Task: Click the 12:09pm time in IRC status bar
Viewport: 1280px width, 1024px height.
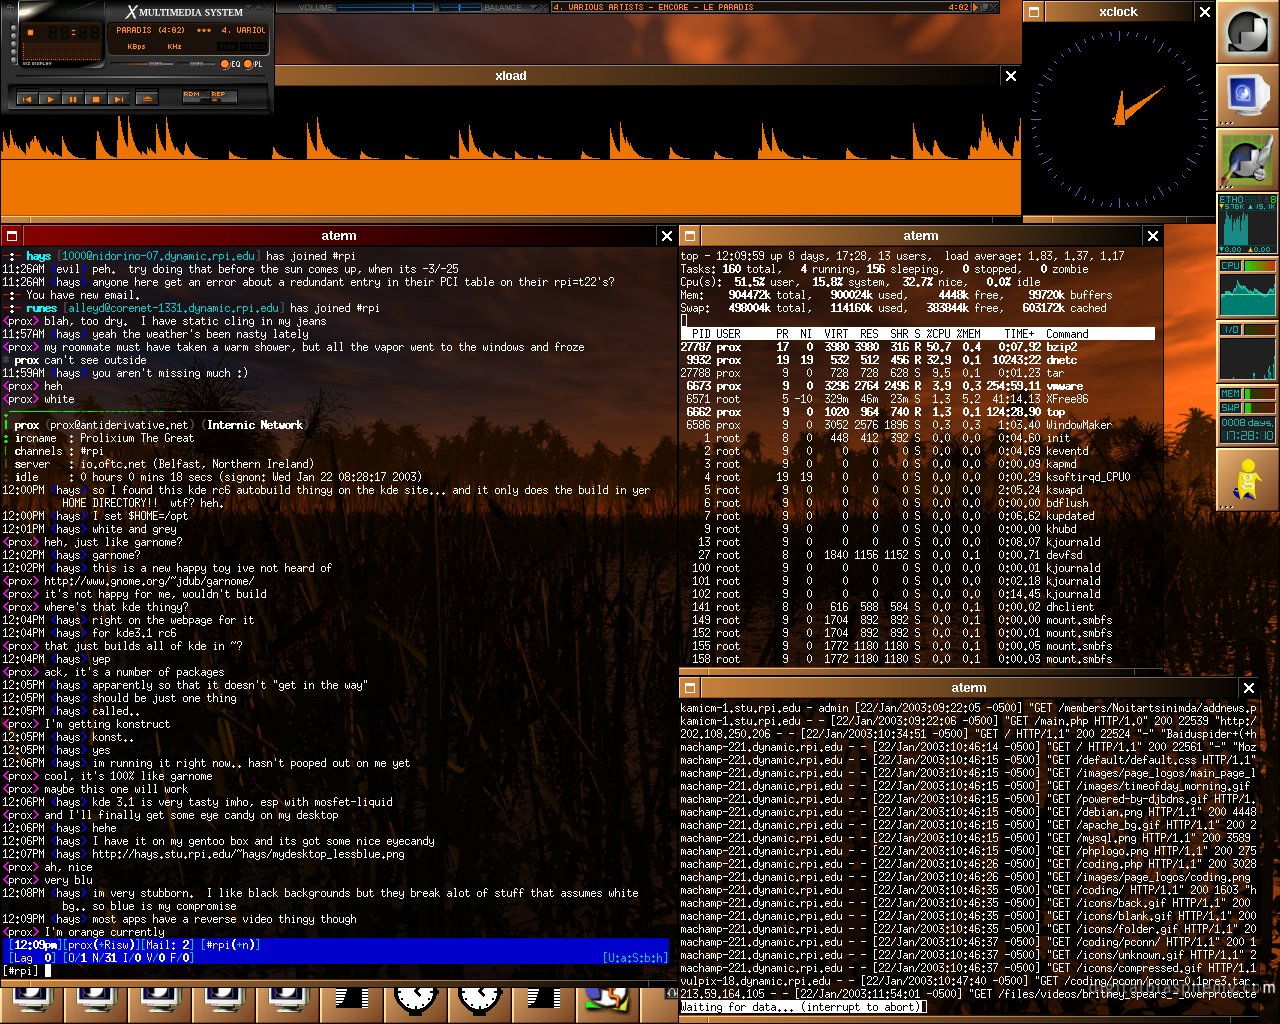Action: coord(35,945)
